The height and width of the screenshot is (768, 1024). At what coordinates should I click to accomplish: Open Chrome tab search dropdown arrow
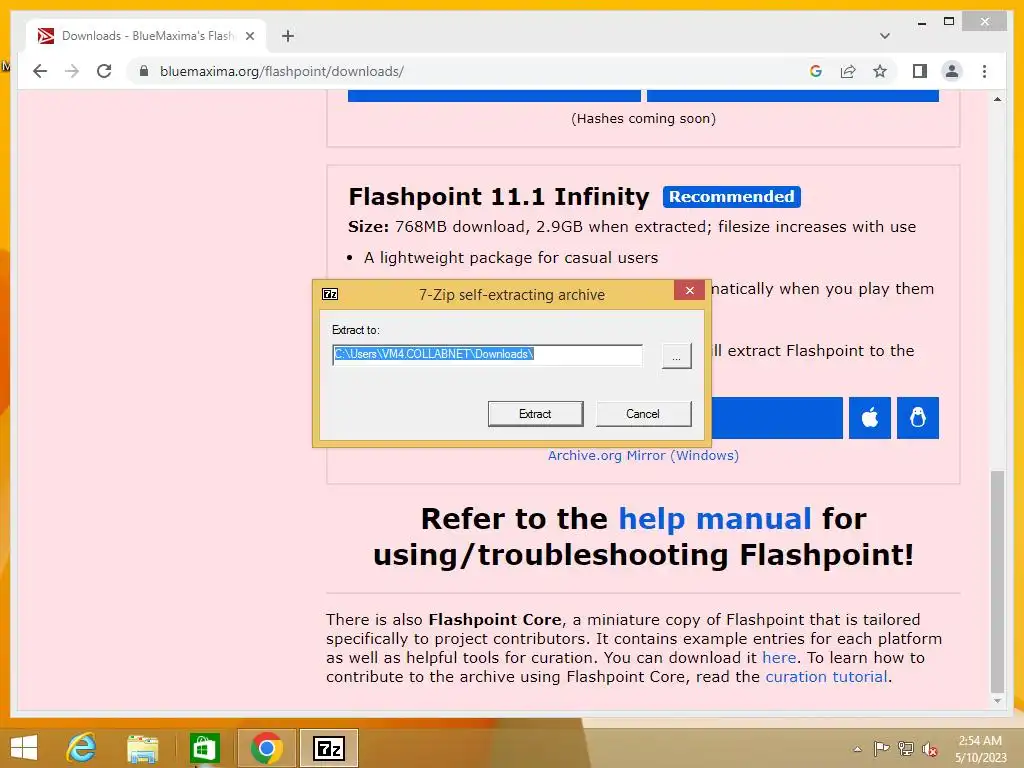click(885, 36)
